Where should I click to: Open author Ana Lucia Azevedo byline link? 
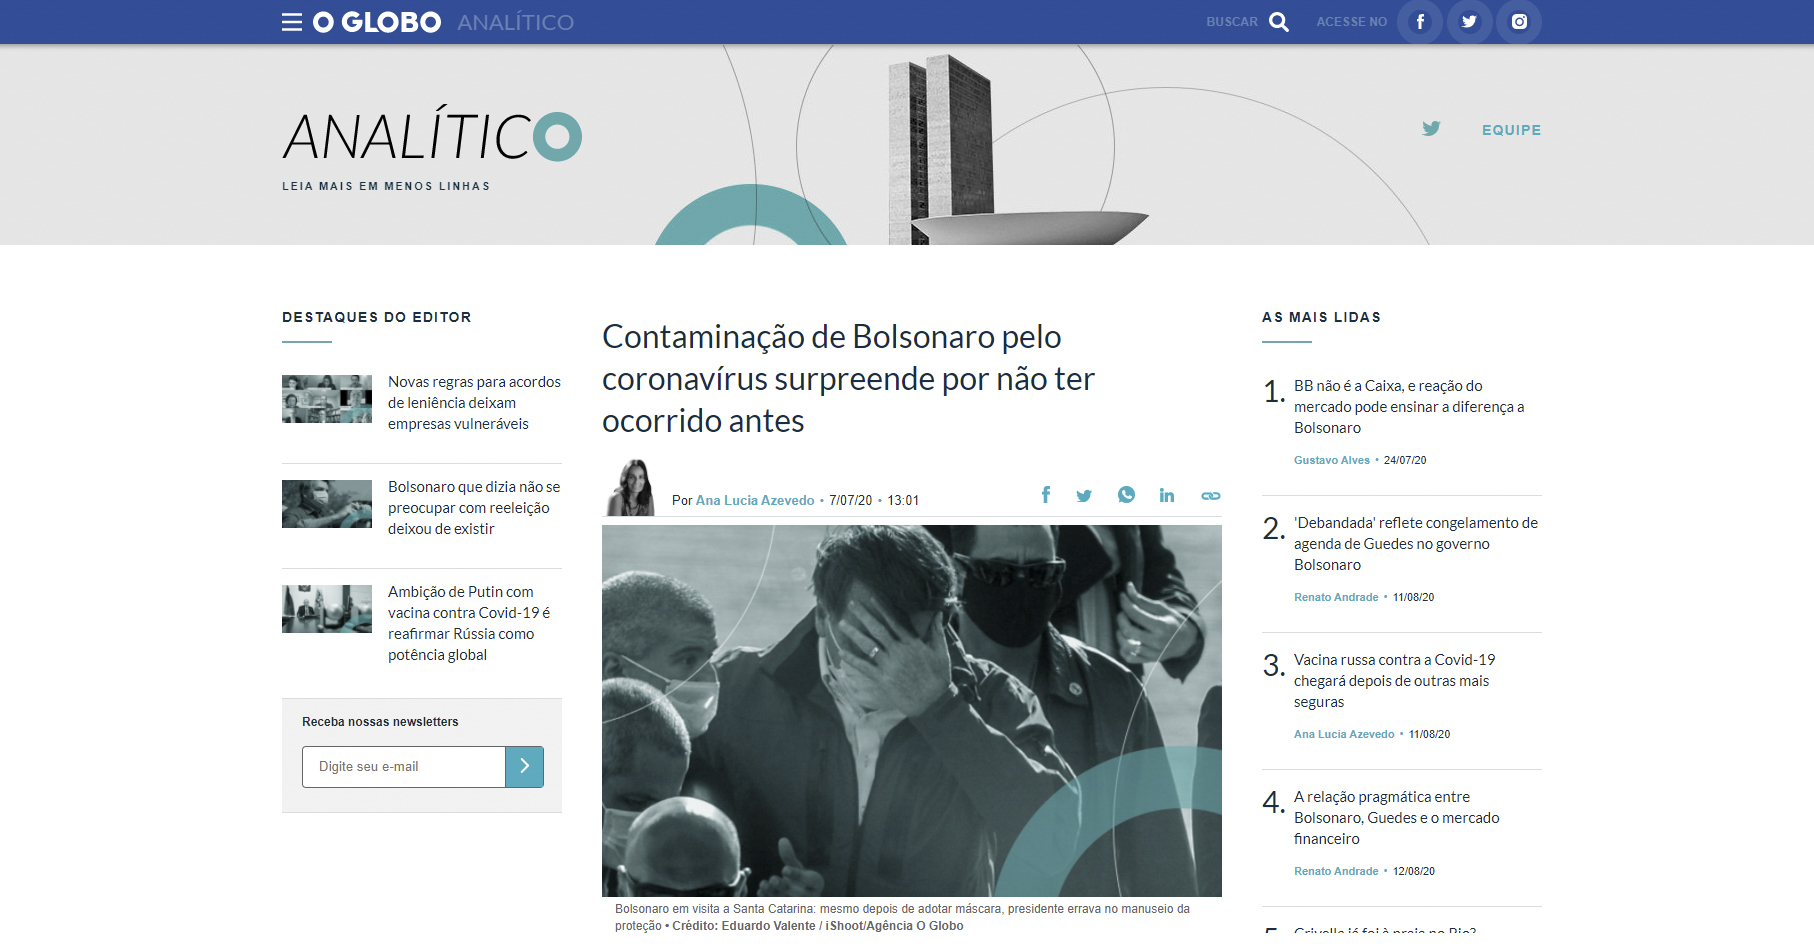pyautogui.click(x=755, y=500)
